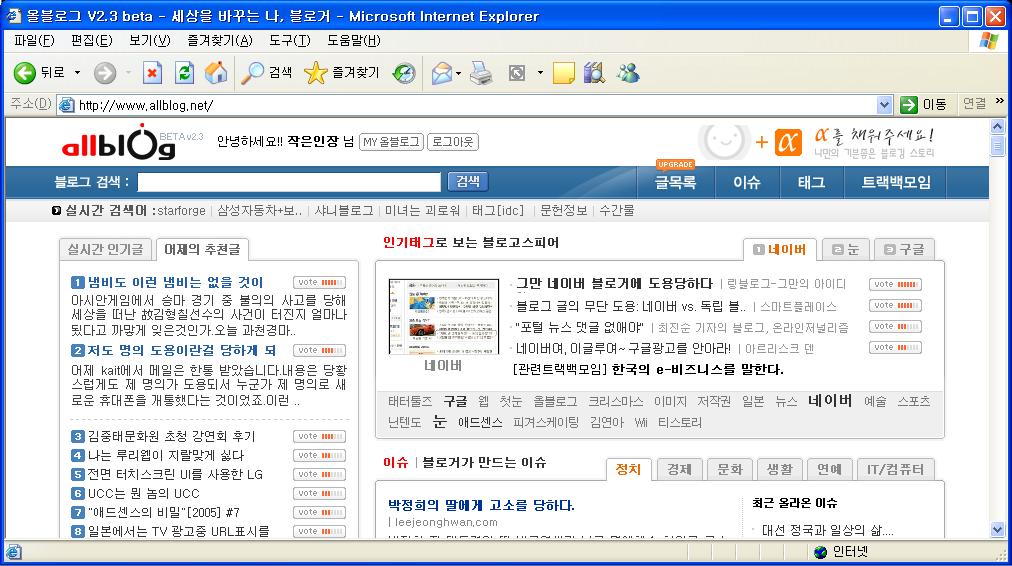Click the 애드센스 tag
This screenshot has width=1012, height=566.
pyautogui.click(x=480, y=422)
